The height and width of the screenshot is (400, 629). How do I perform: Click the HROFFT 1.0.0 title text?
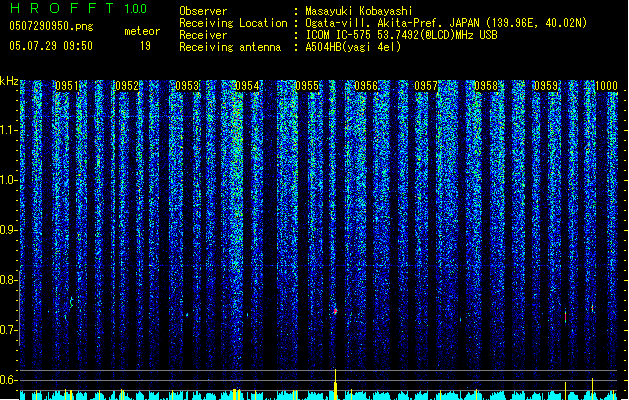point(79,8)
